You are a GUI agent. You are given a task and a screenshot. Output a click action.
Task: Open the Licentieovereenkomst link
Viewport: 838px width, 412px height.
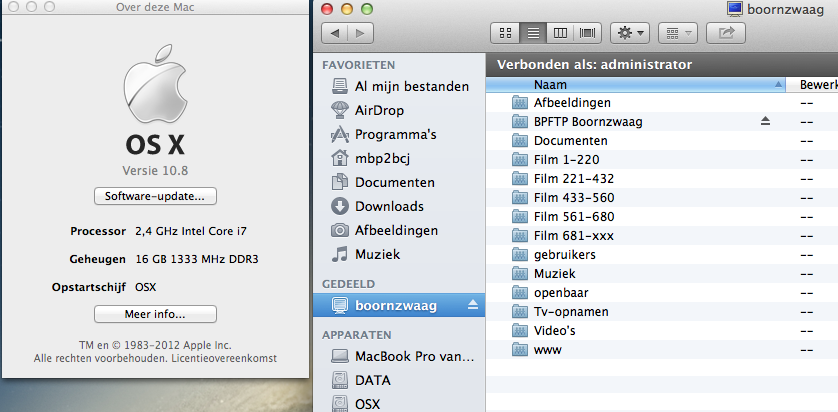click(x=224, y=359)
